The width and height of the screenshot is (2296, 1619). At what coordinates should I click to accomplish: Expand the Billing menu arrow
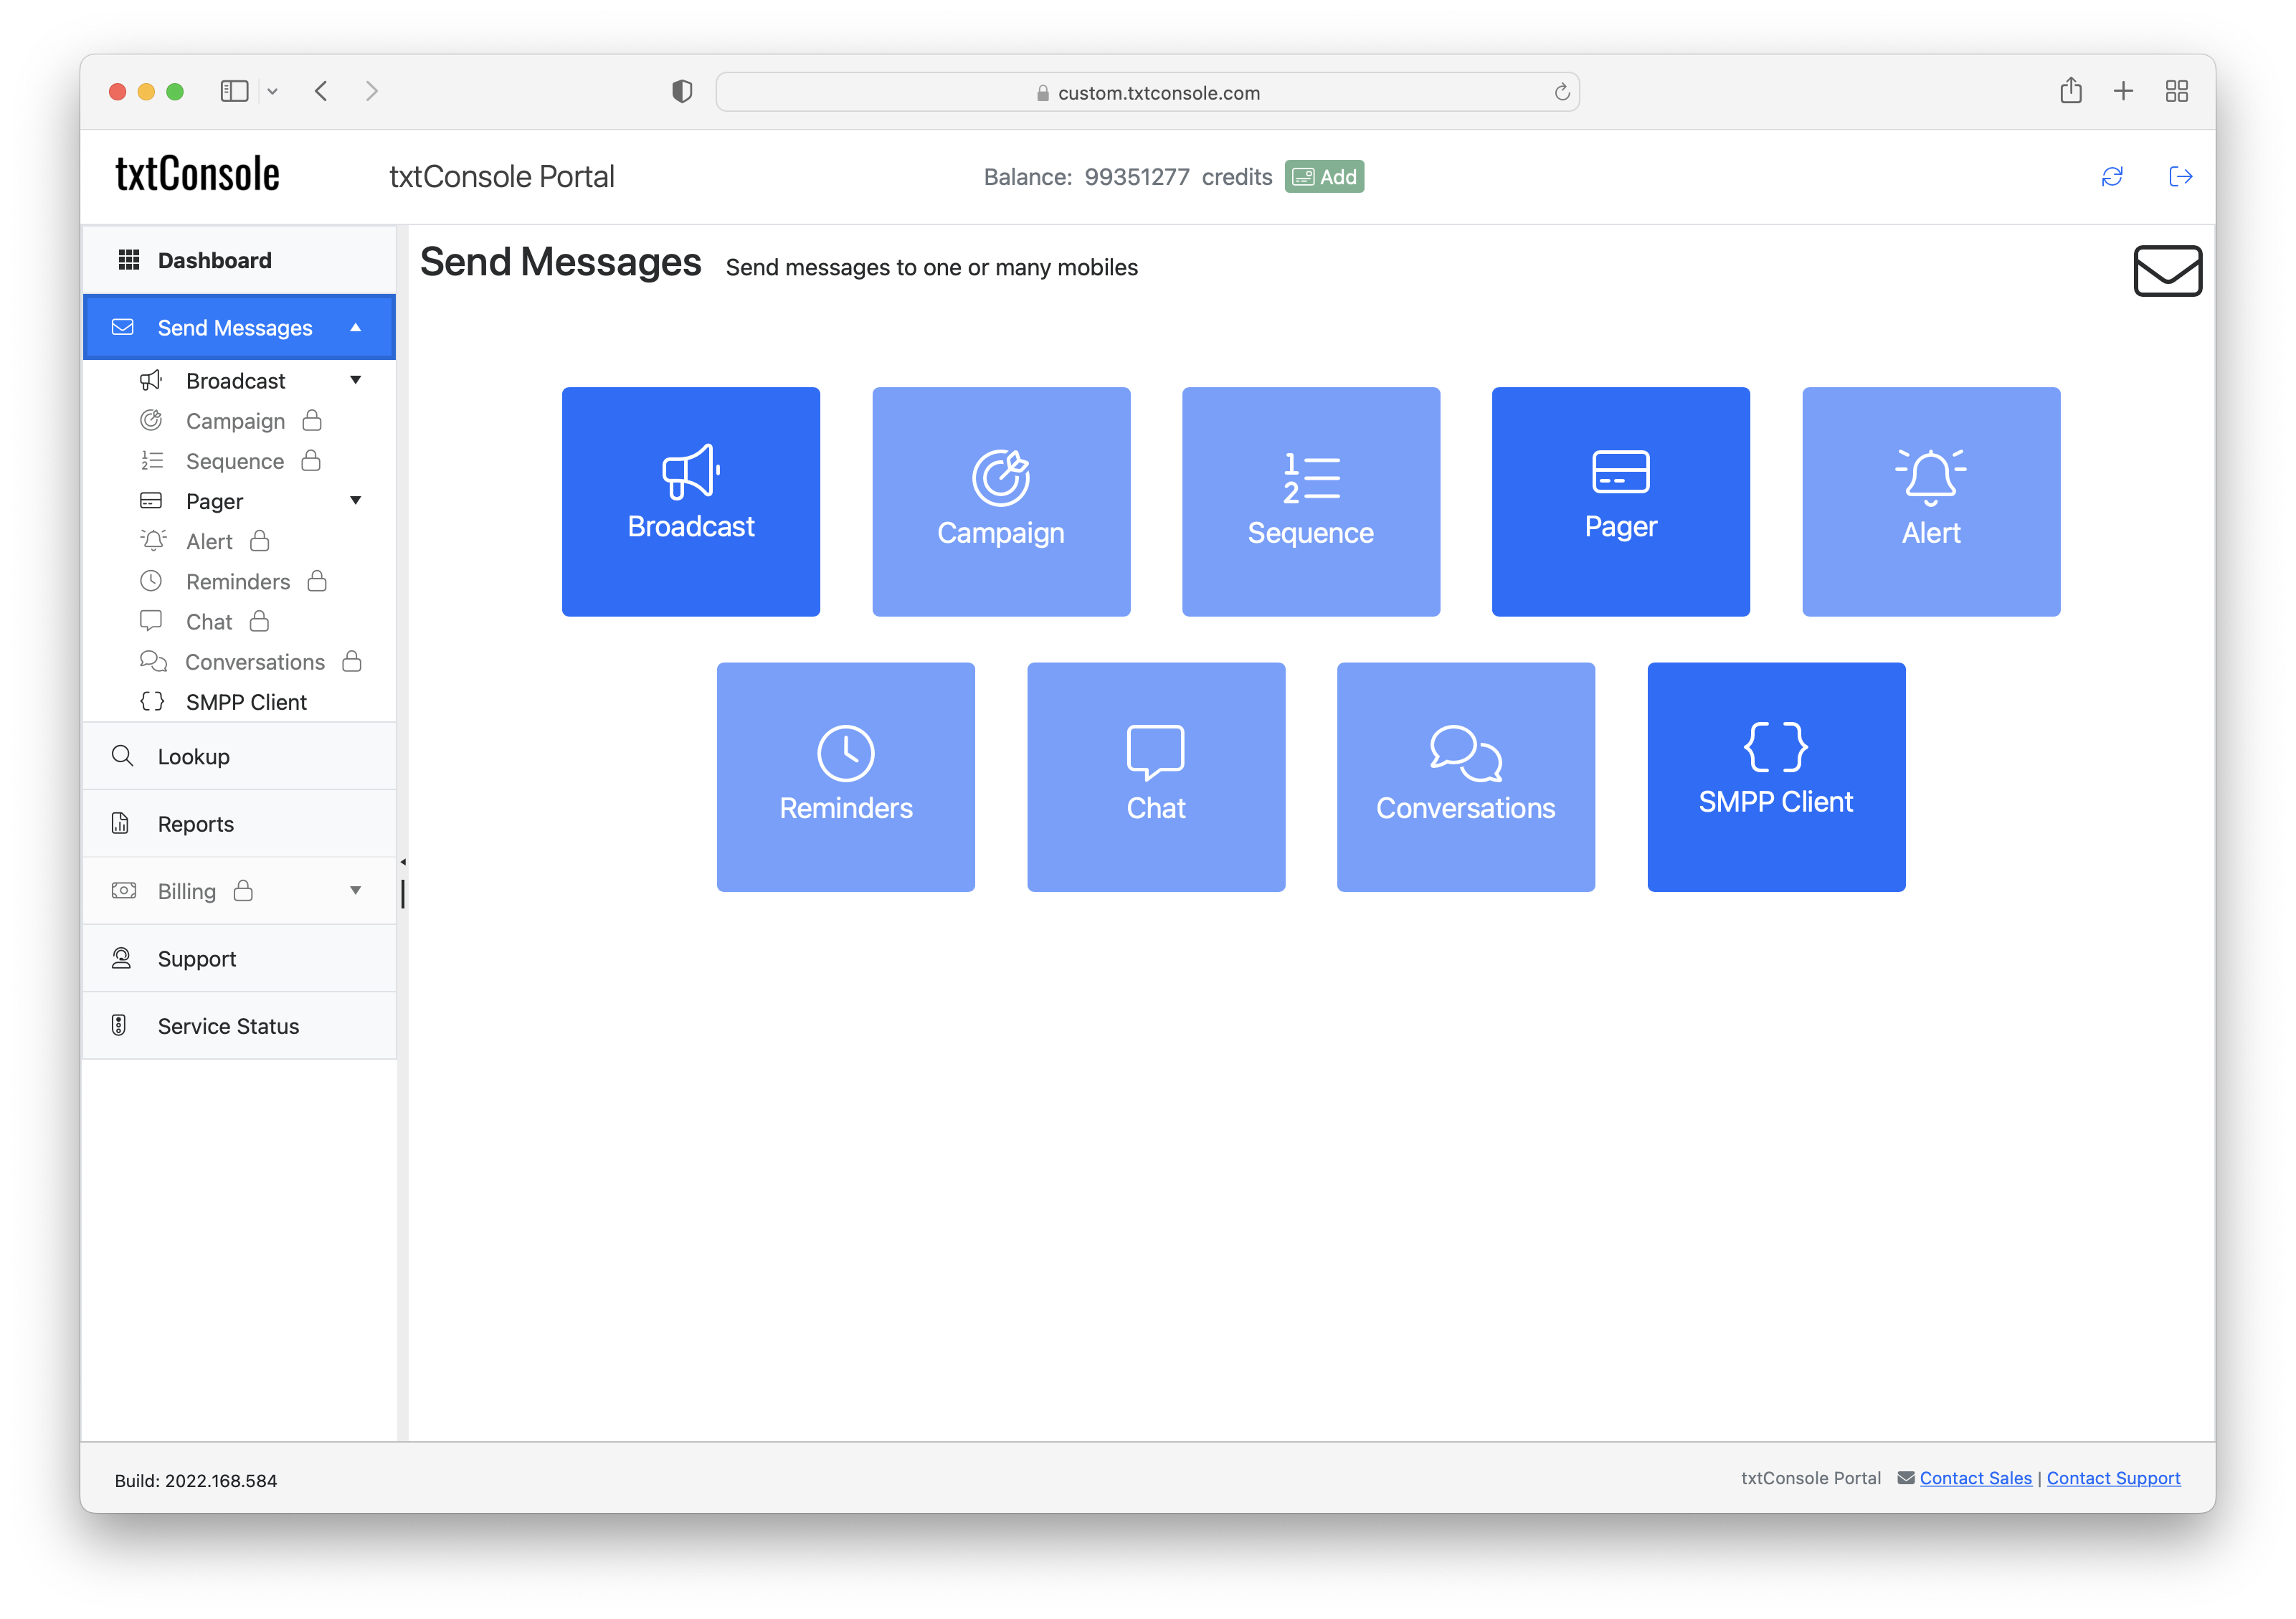[x=355, y=890]
